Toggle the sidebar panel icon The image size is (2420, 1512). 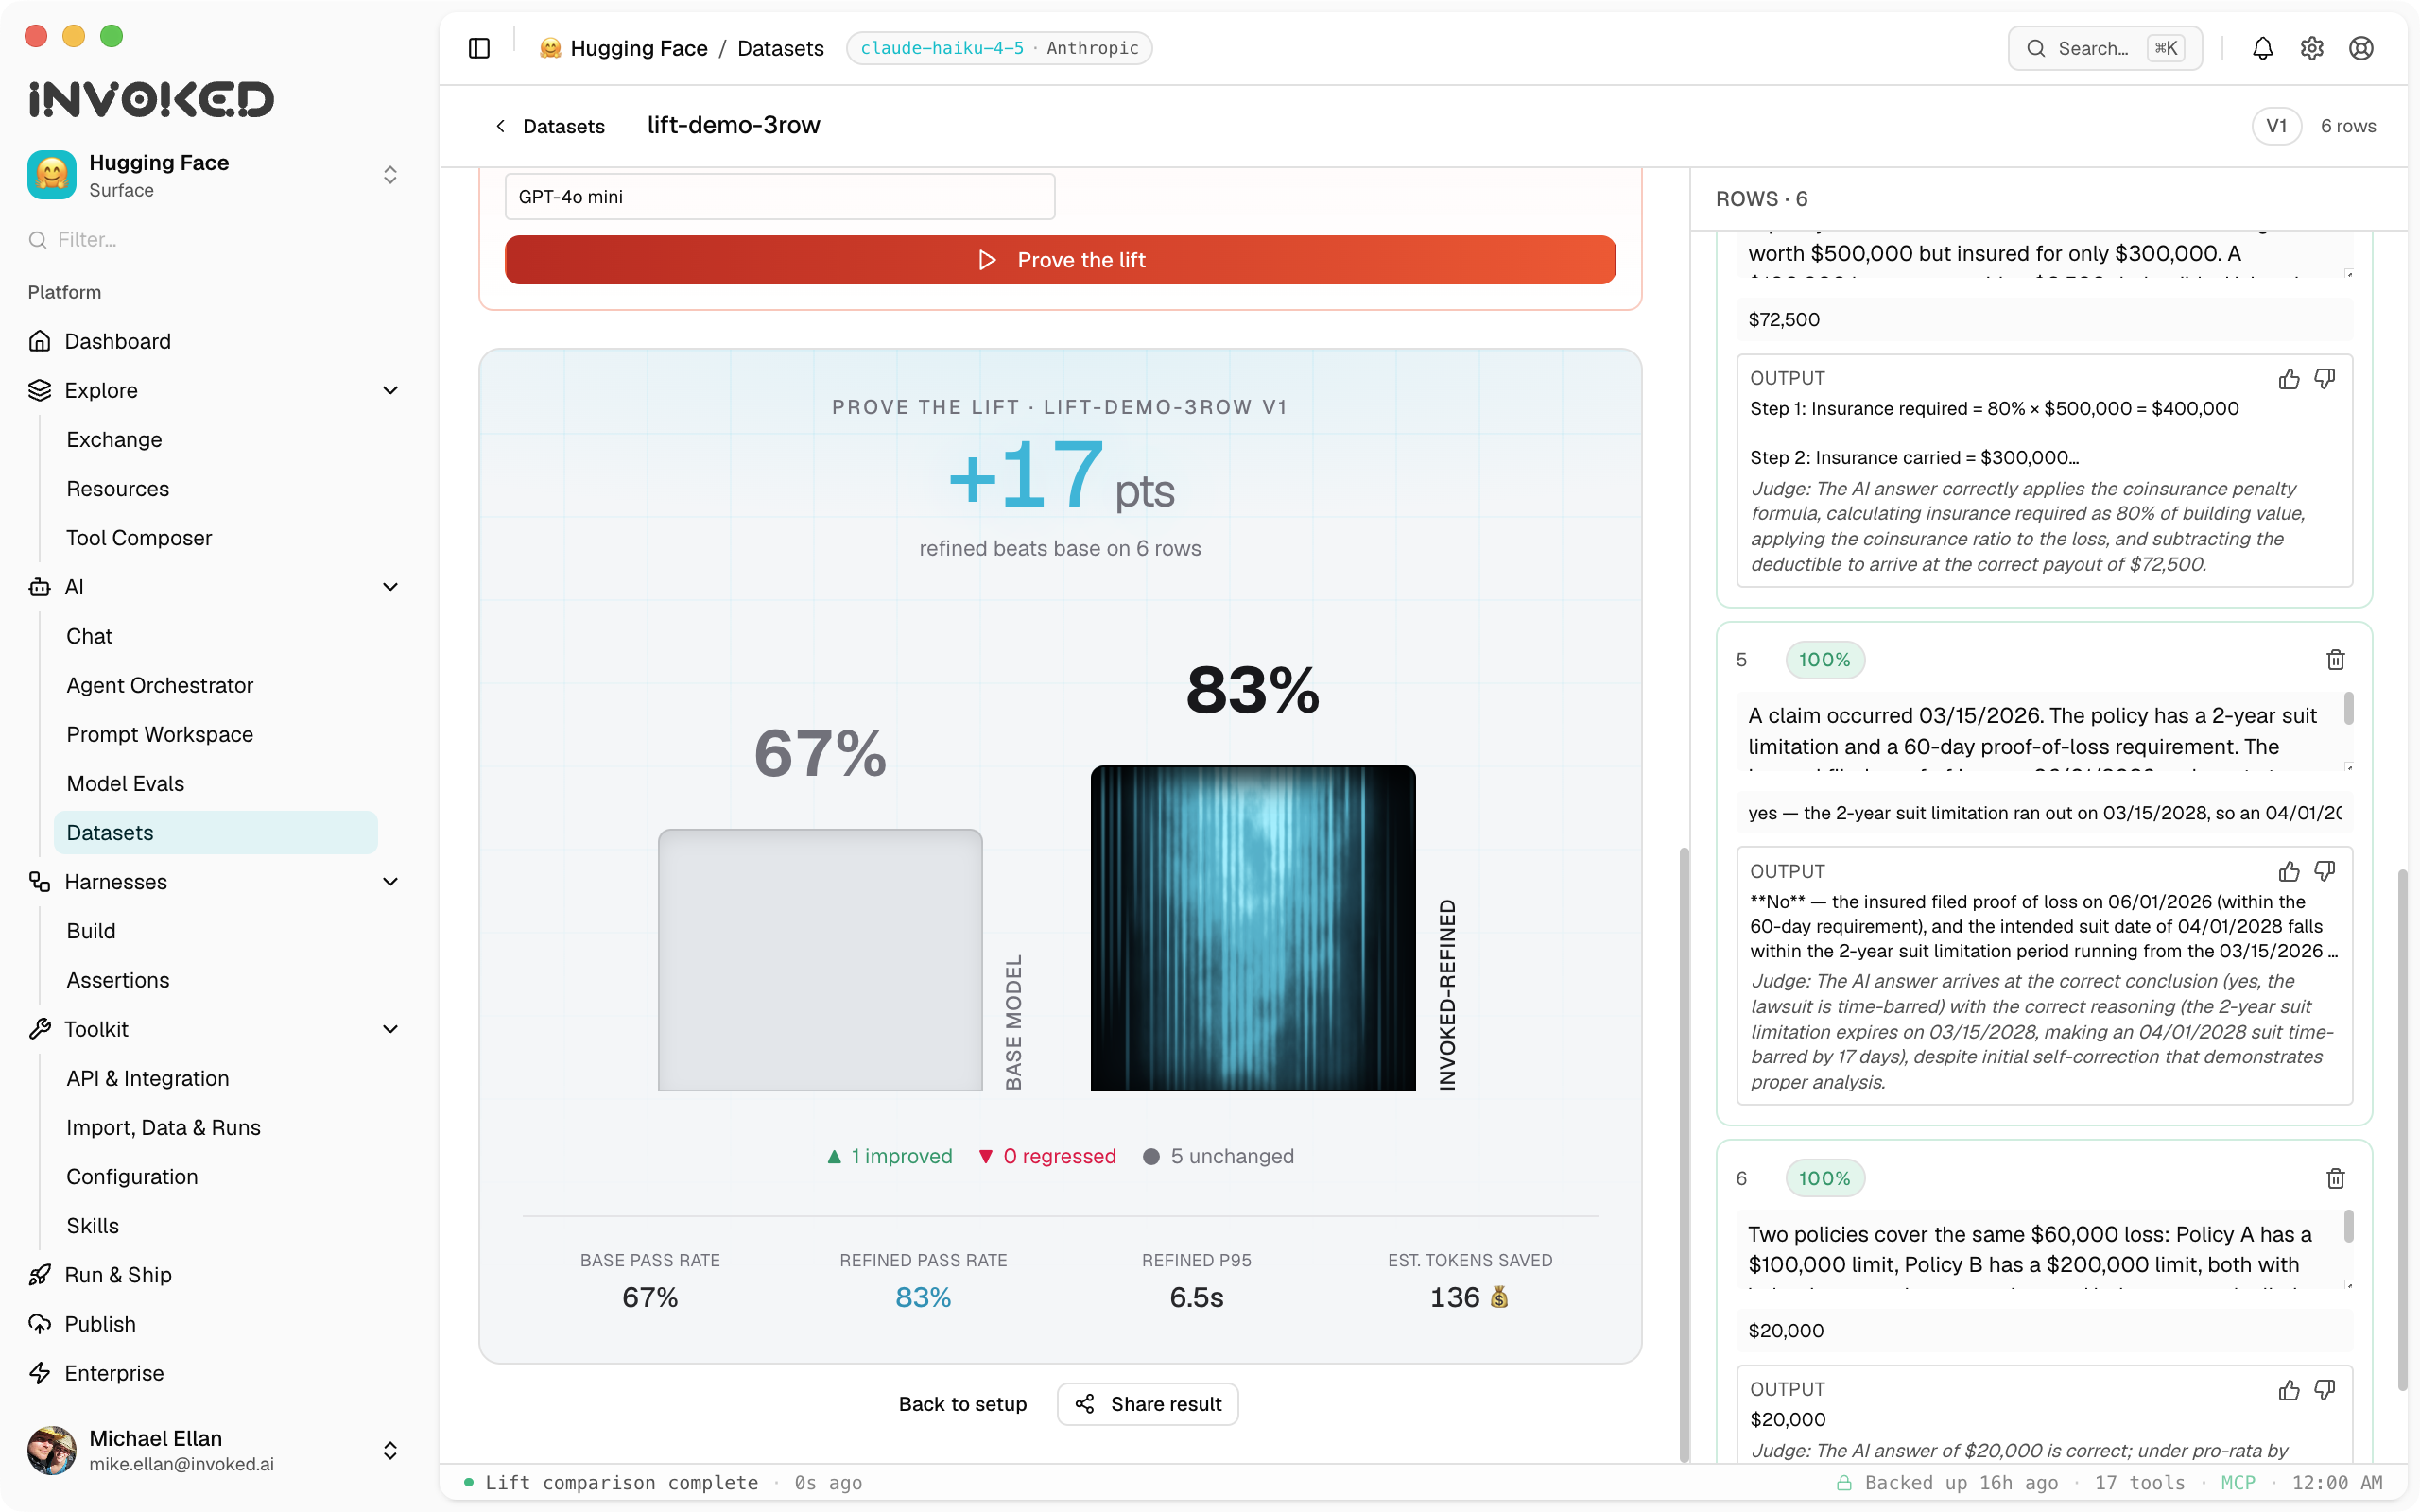pyautogui.click(x=479, y=48)
